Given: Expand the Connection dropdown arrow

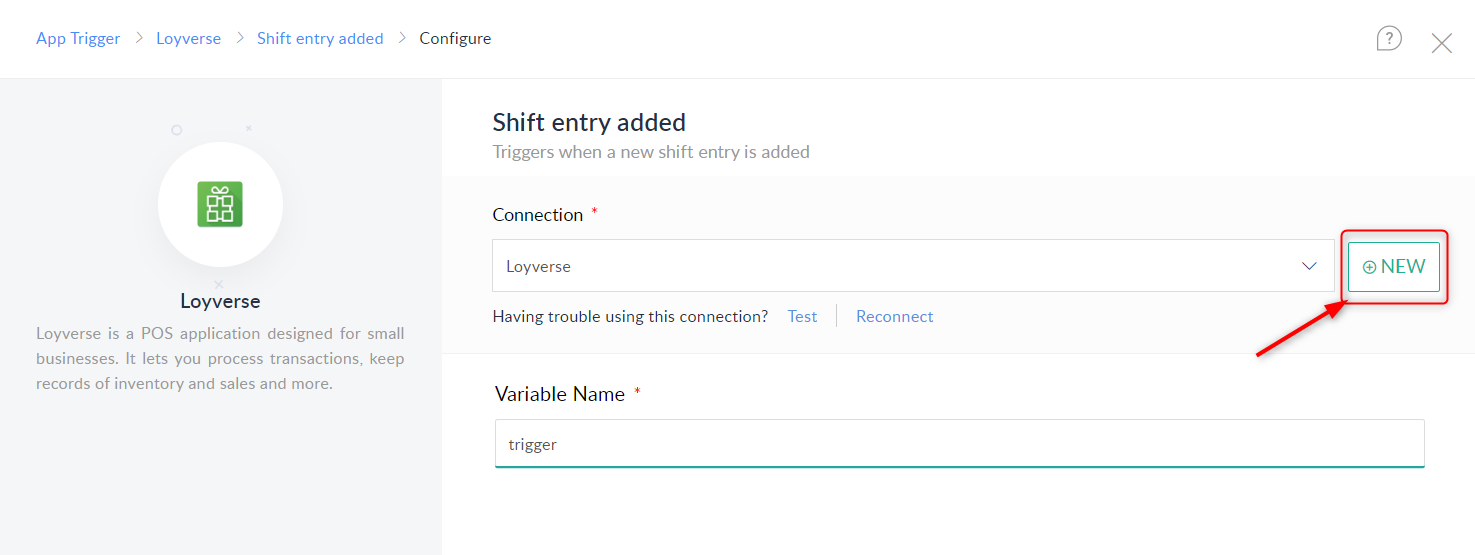Looking at the screenshot, I should [1308, 266].
